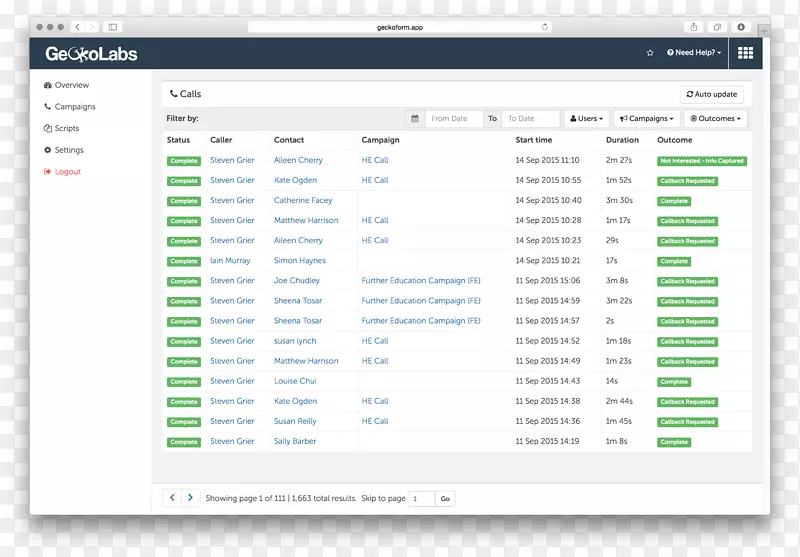
Task: Open the Campaigns filter dropdown
Action: (648, 119)
